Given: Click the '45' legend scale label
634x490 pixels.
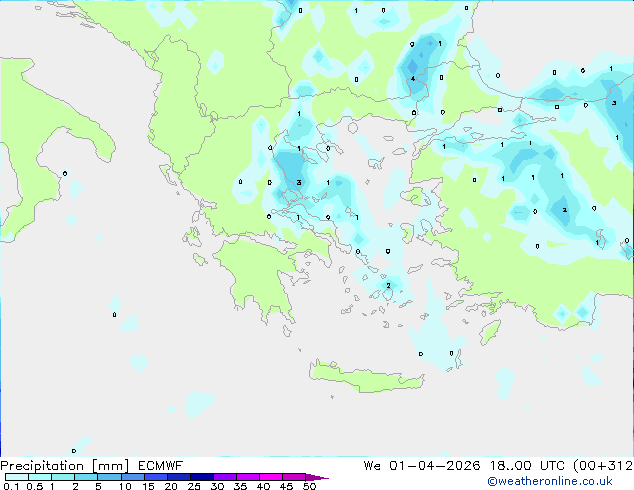Looking at the screenshot, I should click(x=287, y=486).
